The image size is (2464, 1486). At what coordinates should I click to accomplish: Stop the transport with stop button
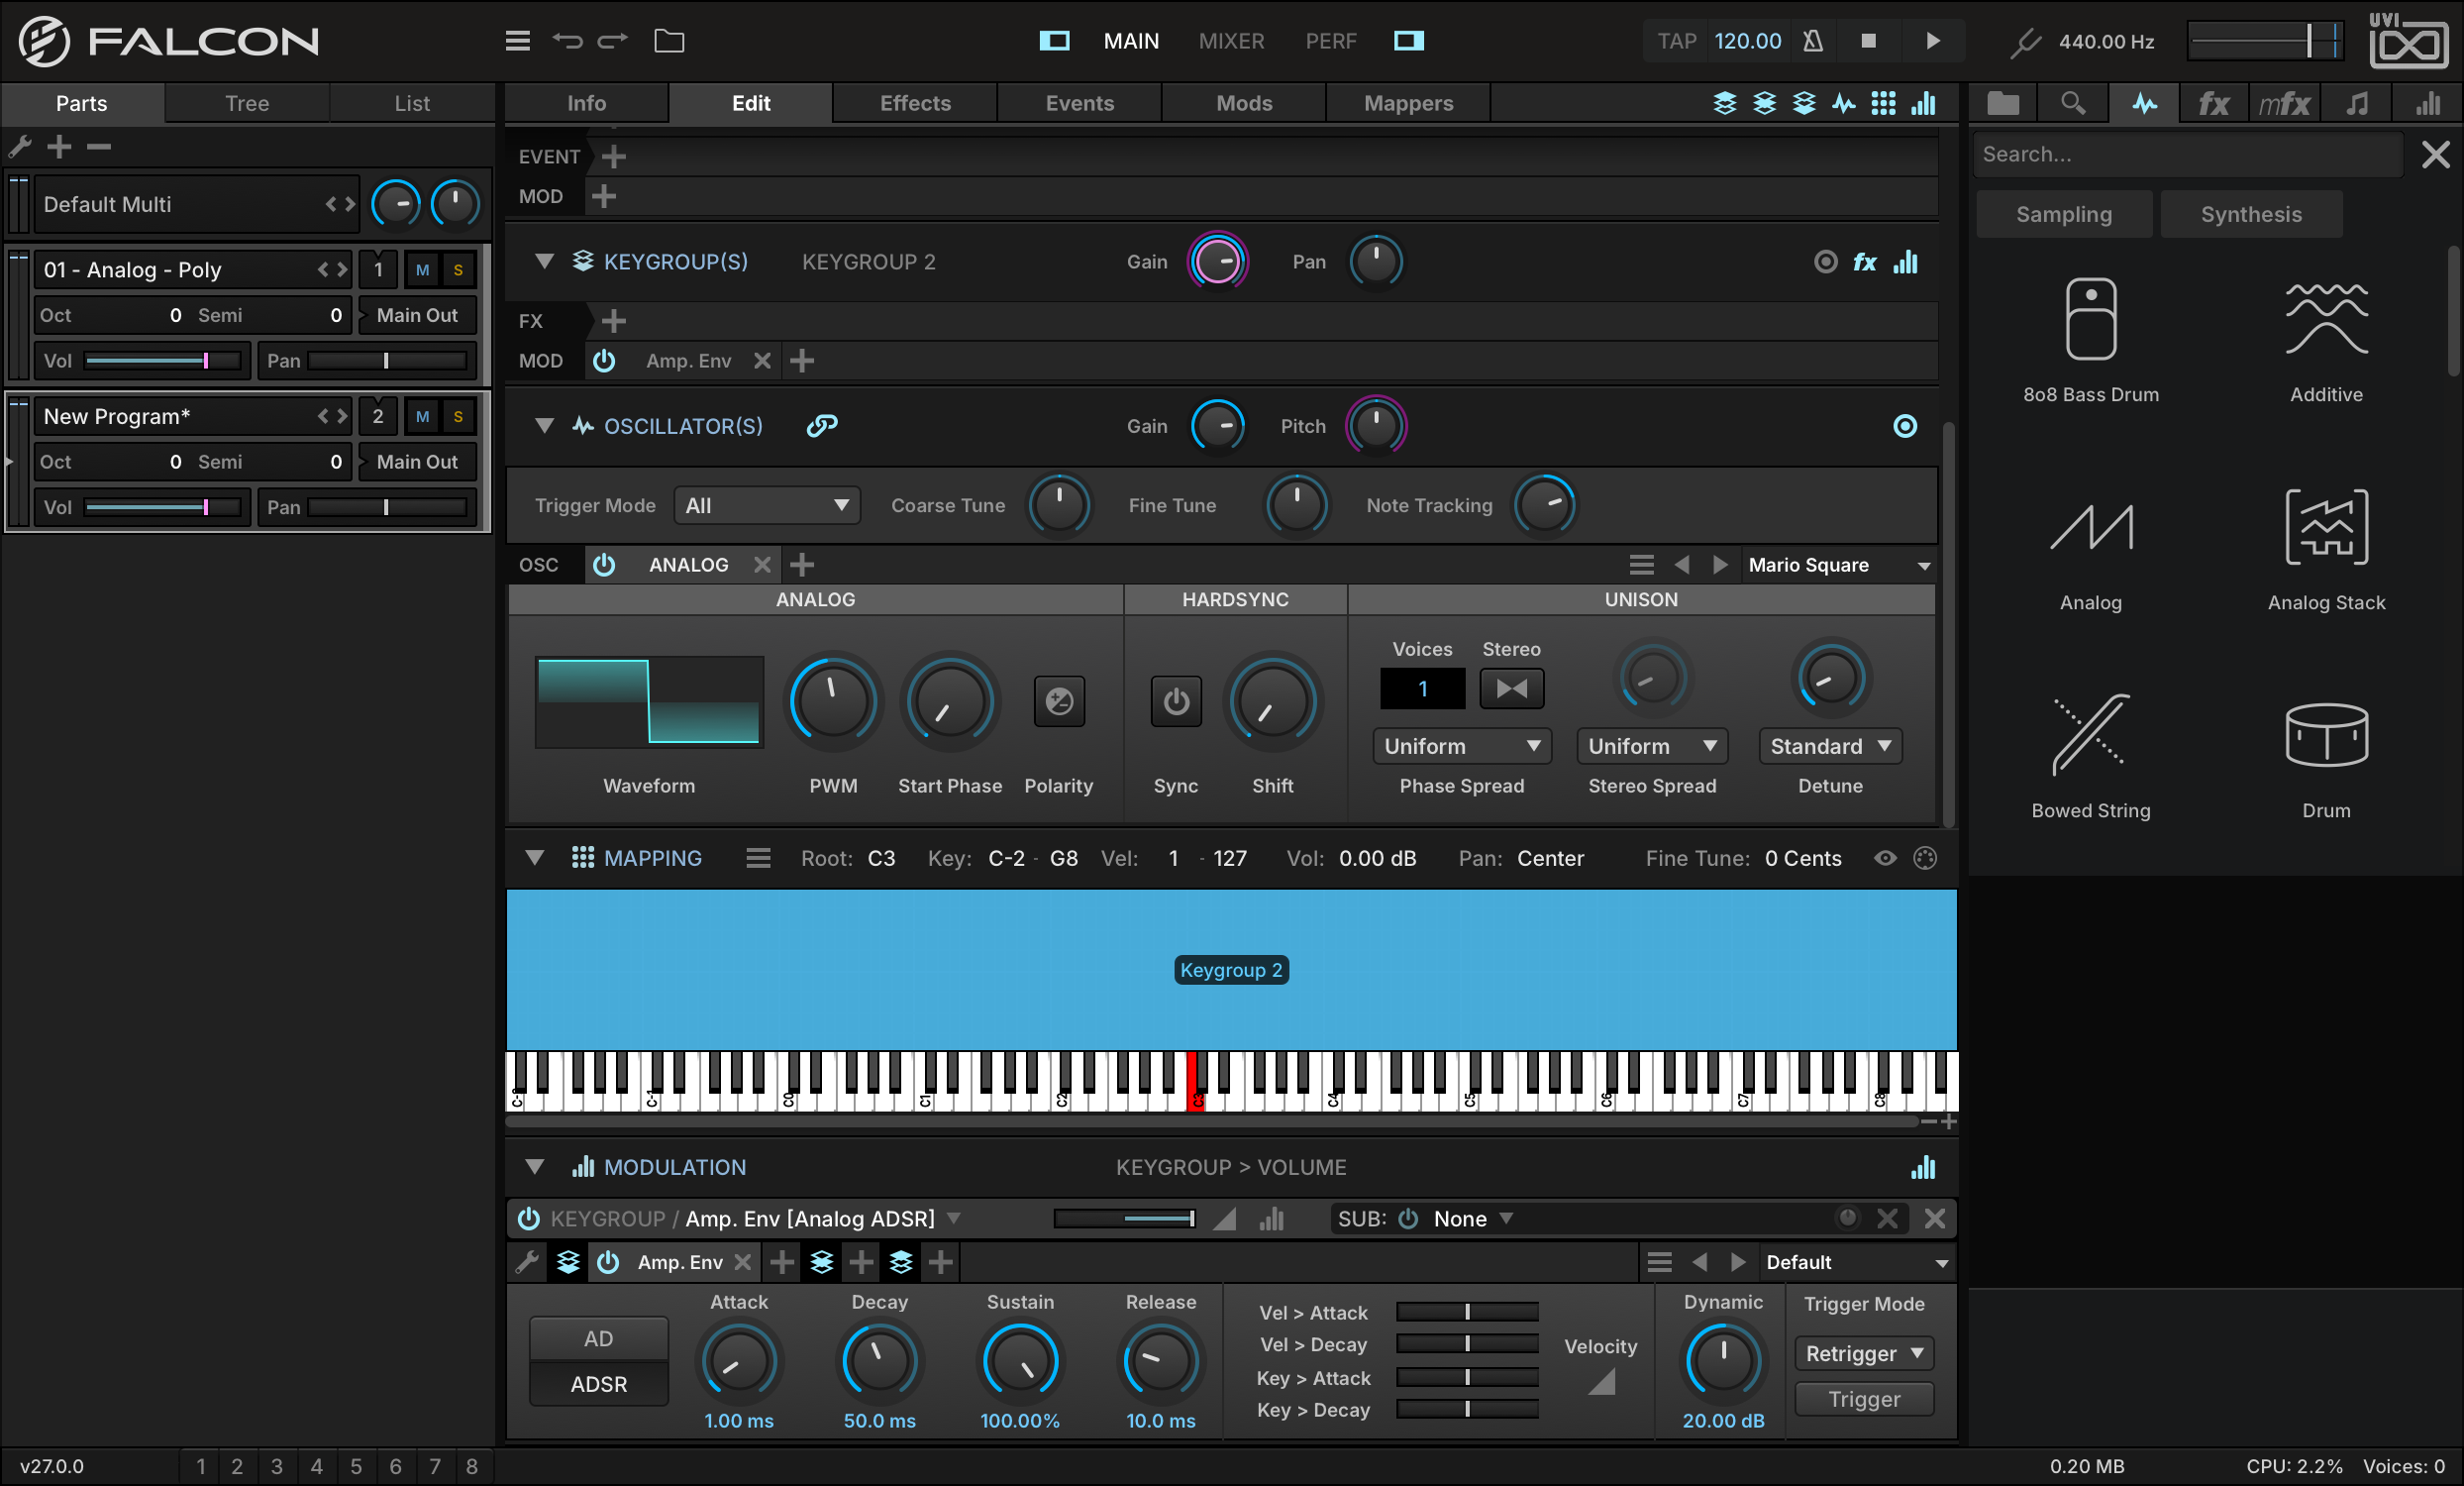tap(1868, 41)
